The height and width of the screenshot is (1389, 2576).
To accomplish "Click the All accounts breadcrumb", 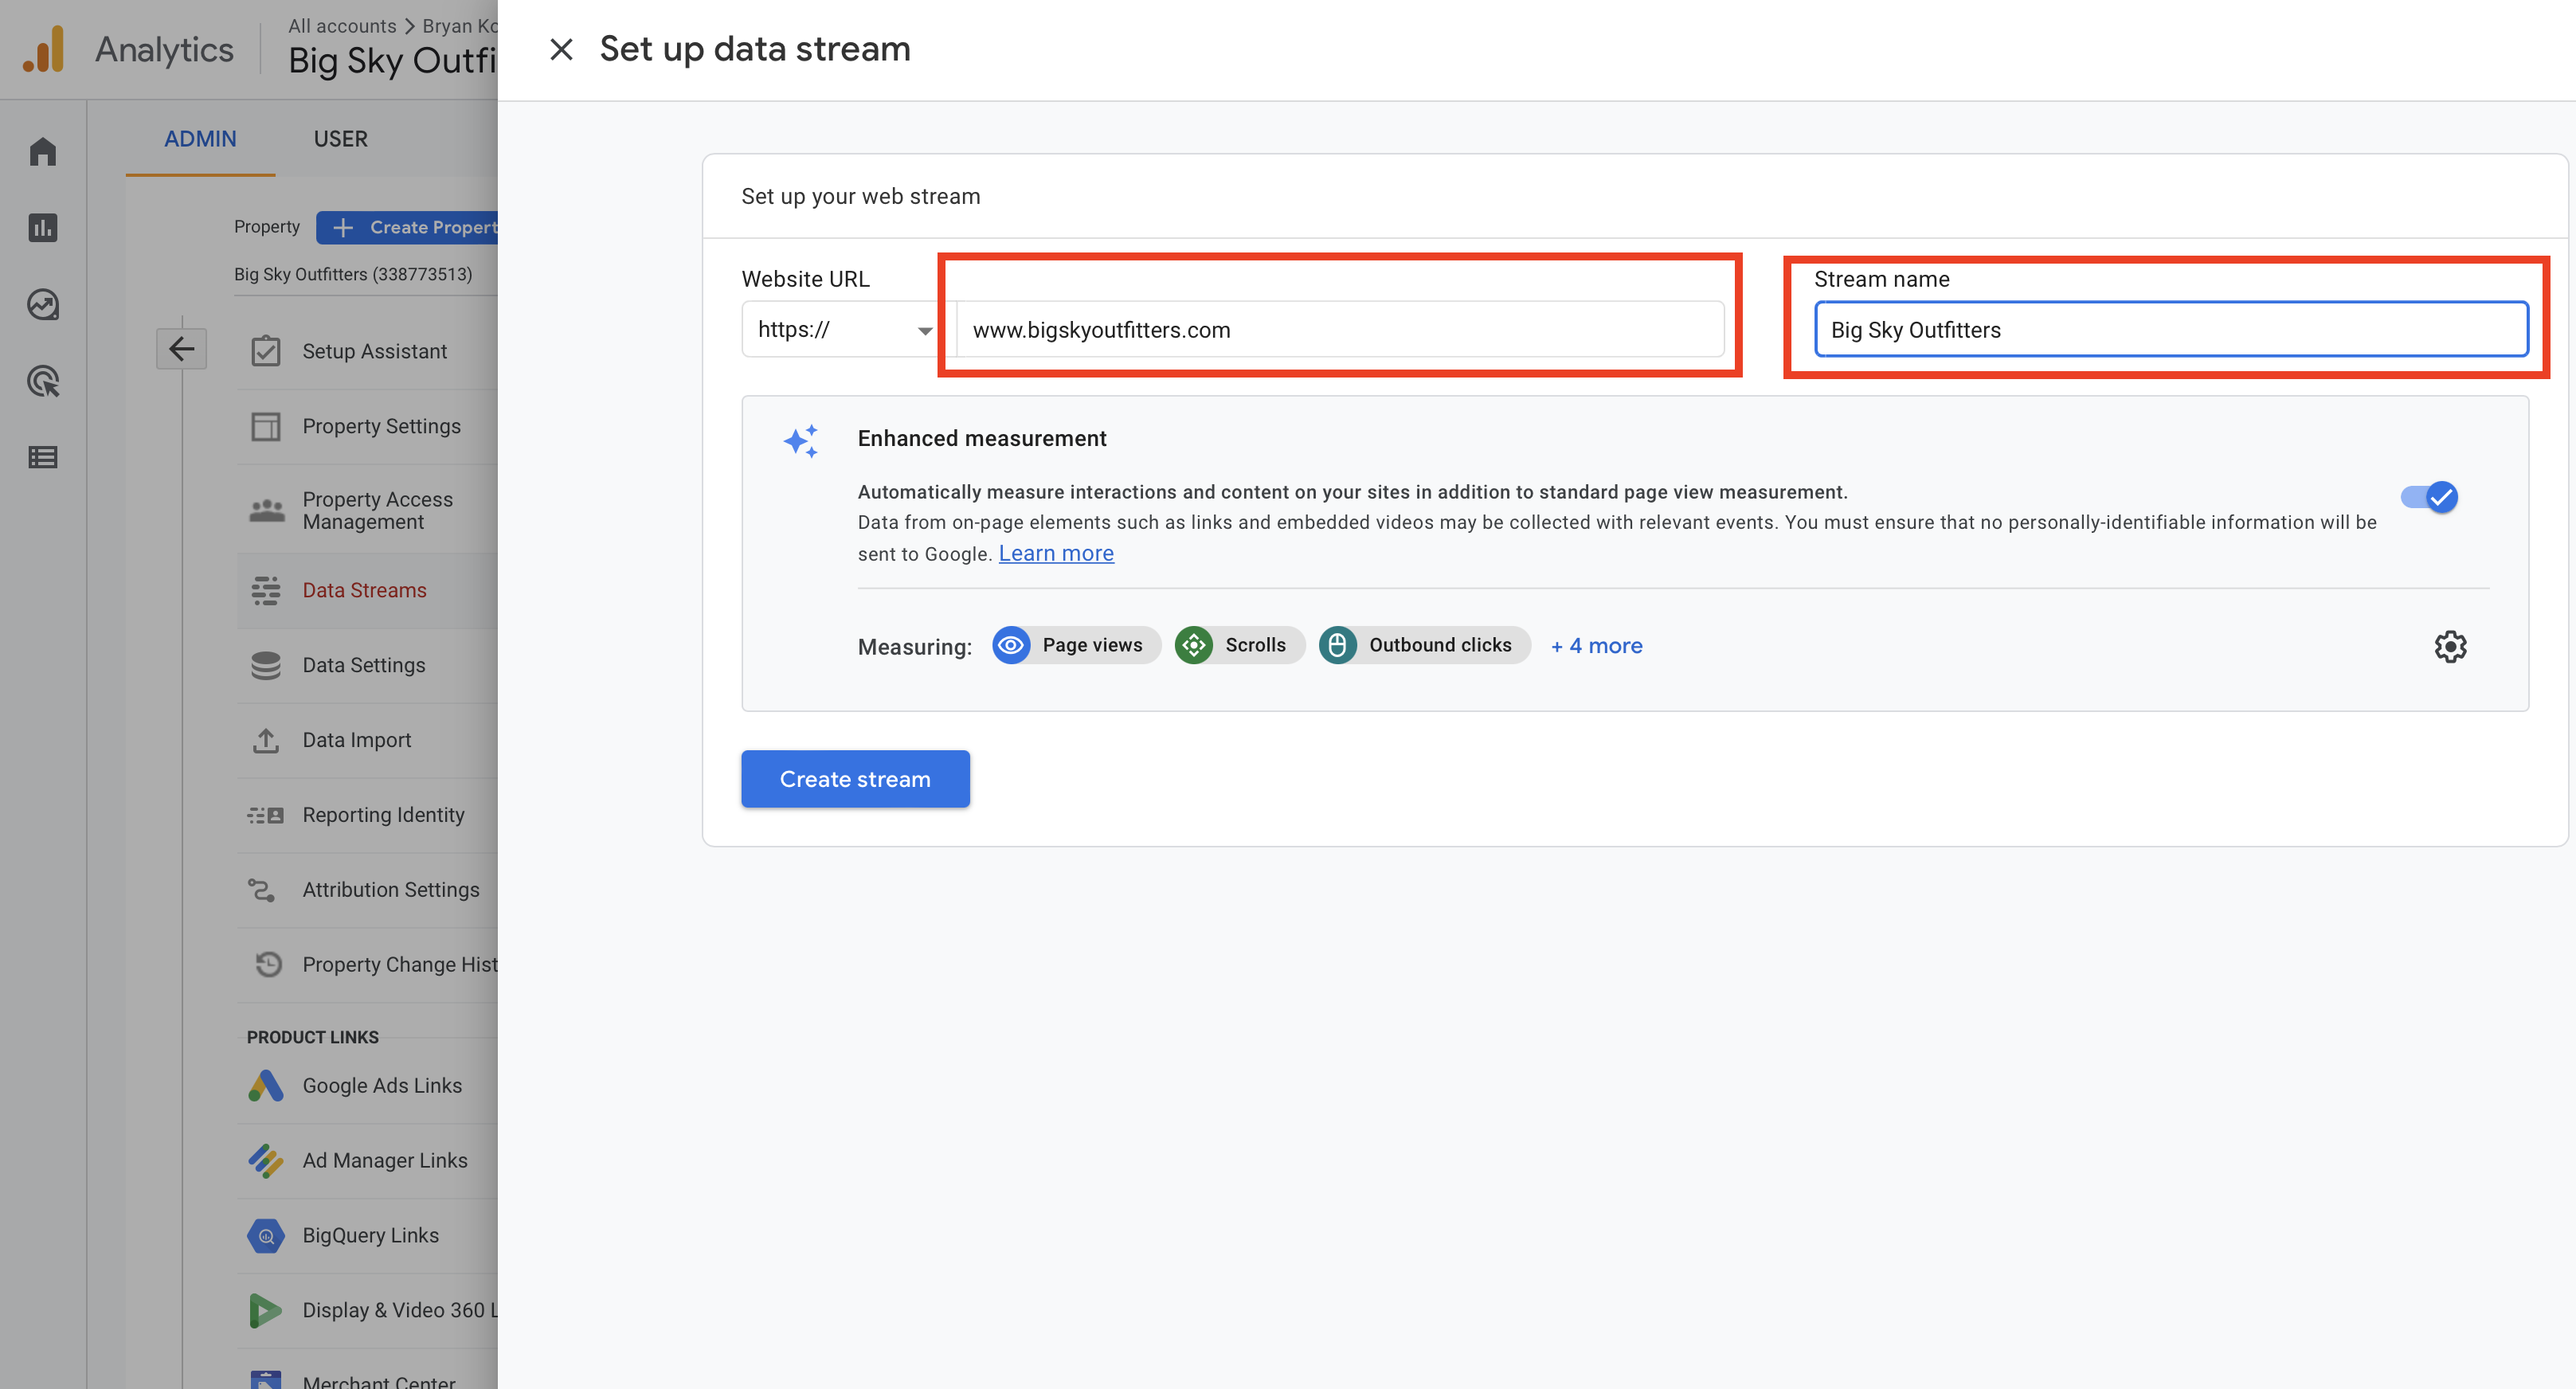I will (x=342, y=26).
